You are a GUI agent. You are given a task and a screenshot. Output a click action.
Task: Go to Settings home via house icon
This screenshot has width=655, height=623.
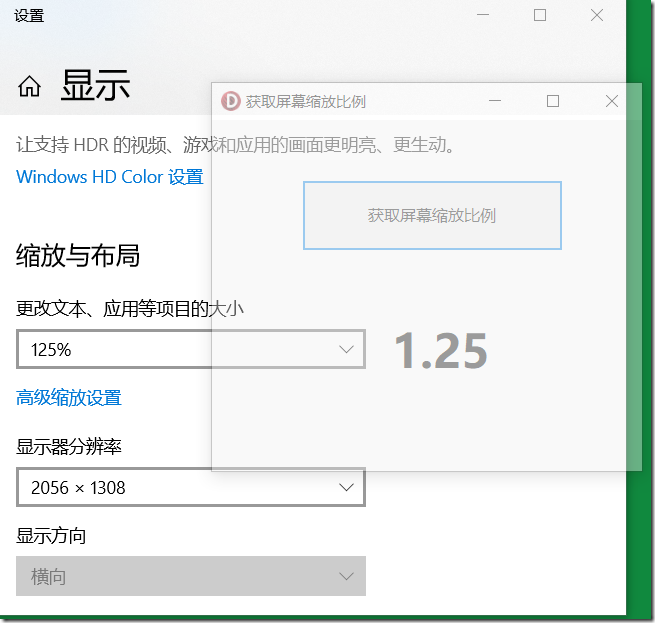[x=29, y=86]
